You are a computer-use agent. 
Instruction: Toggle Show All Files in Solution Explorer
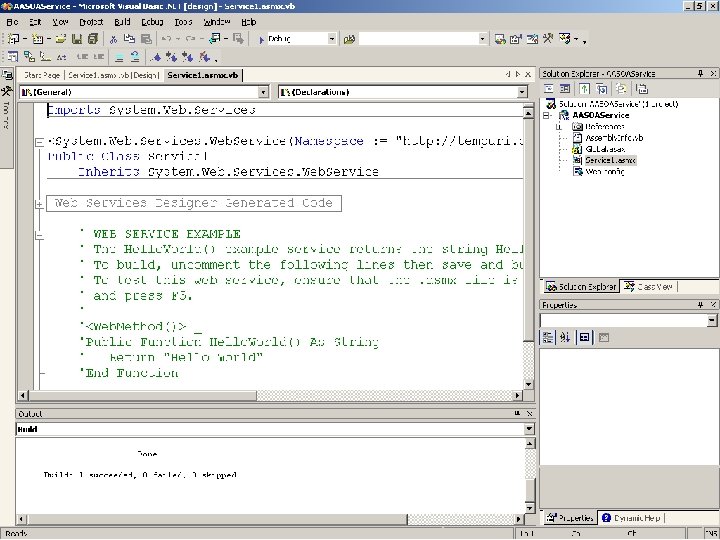[x=621, y=88]
